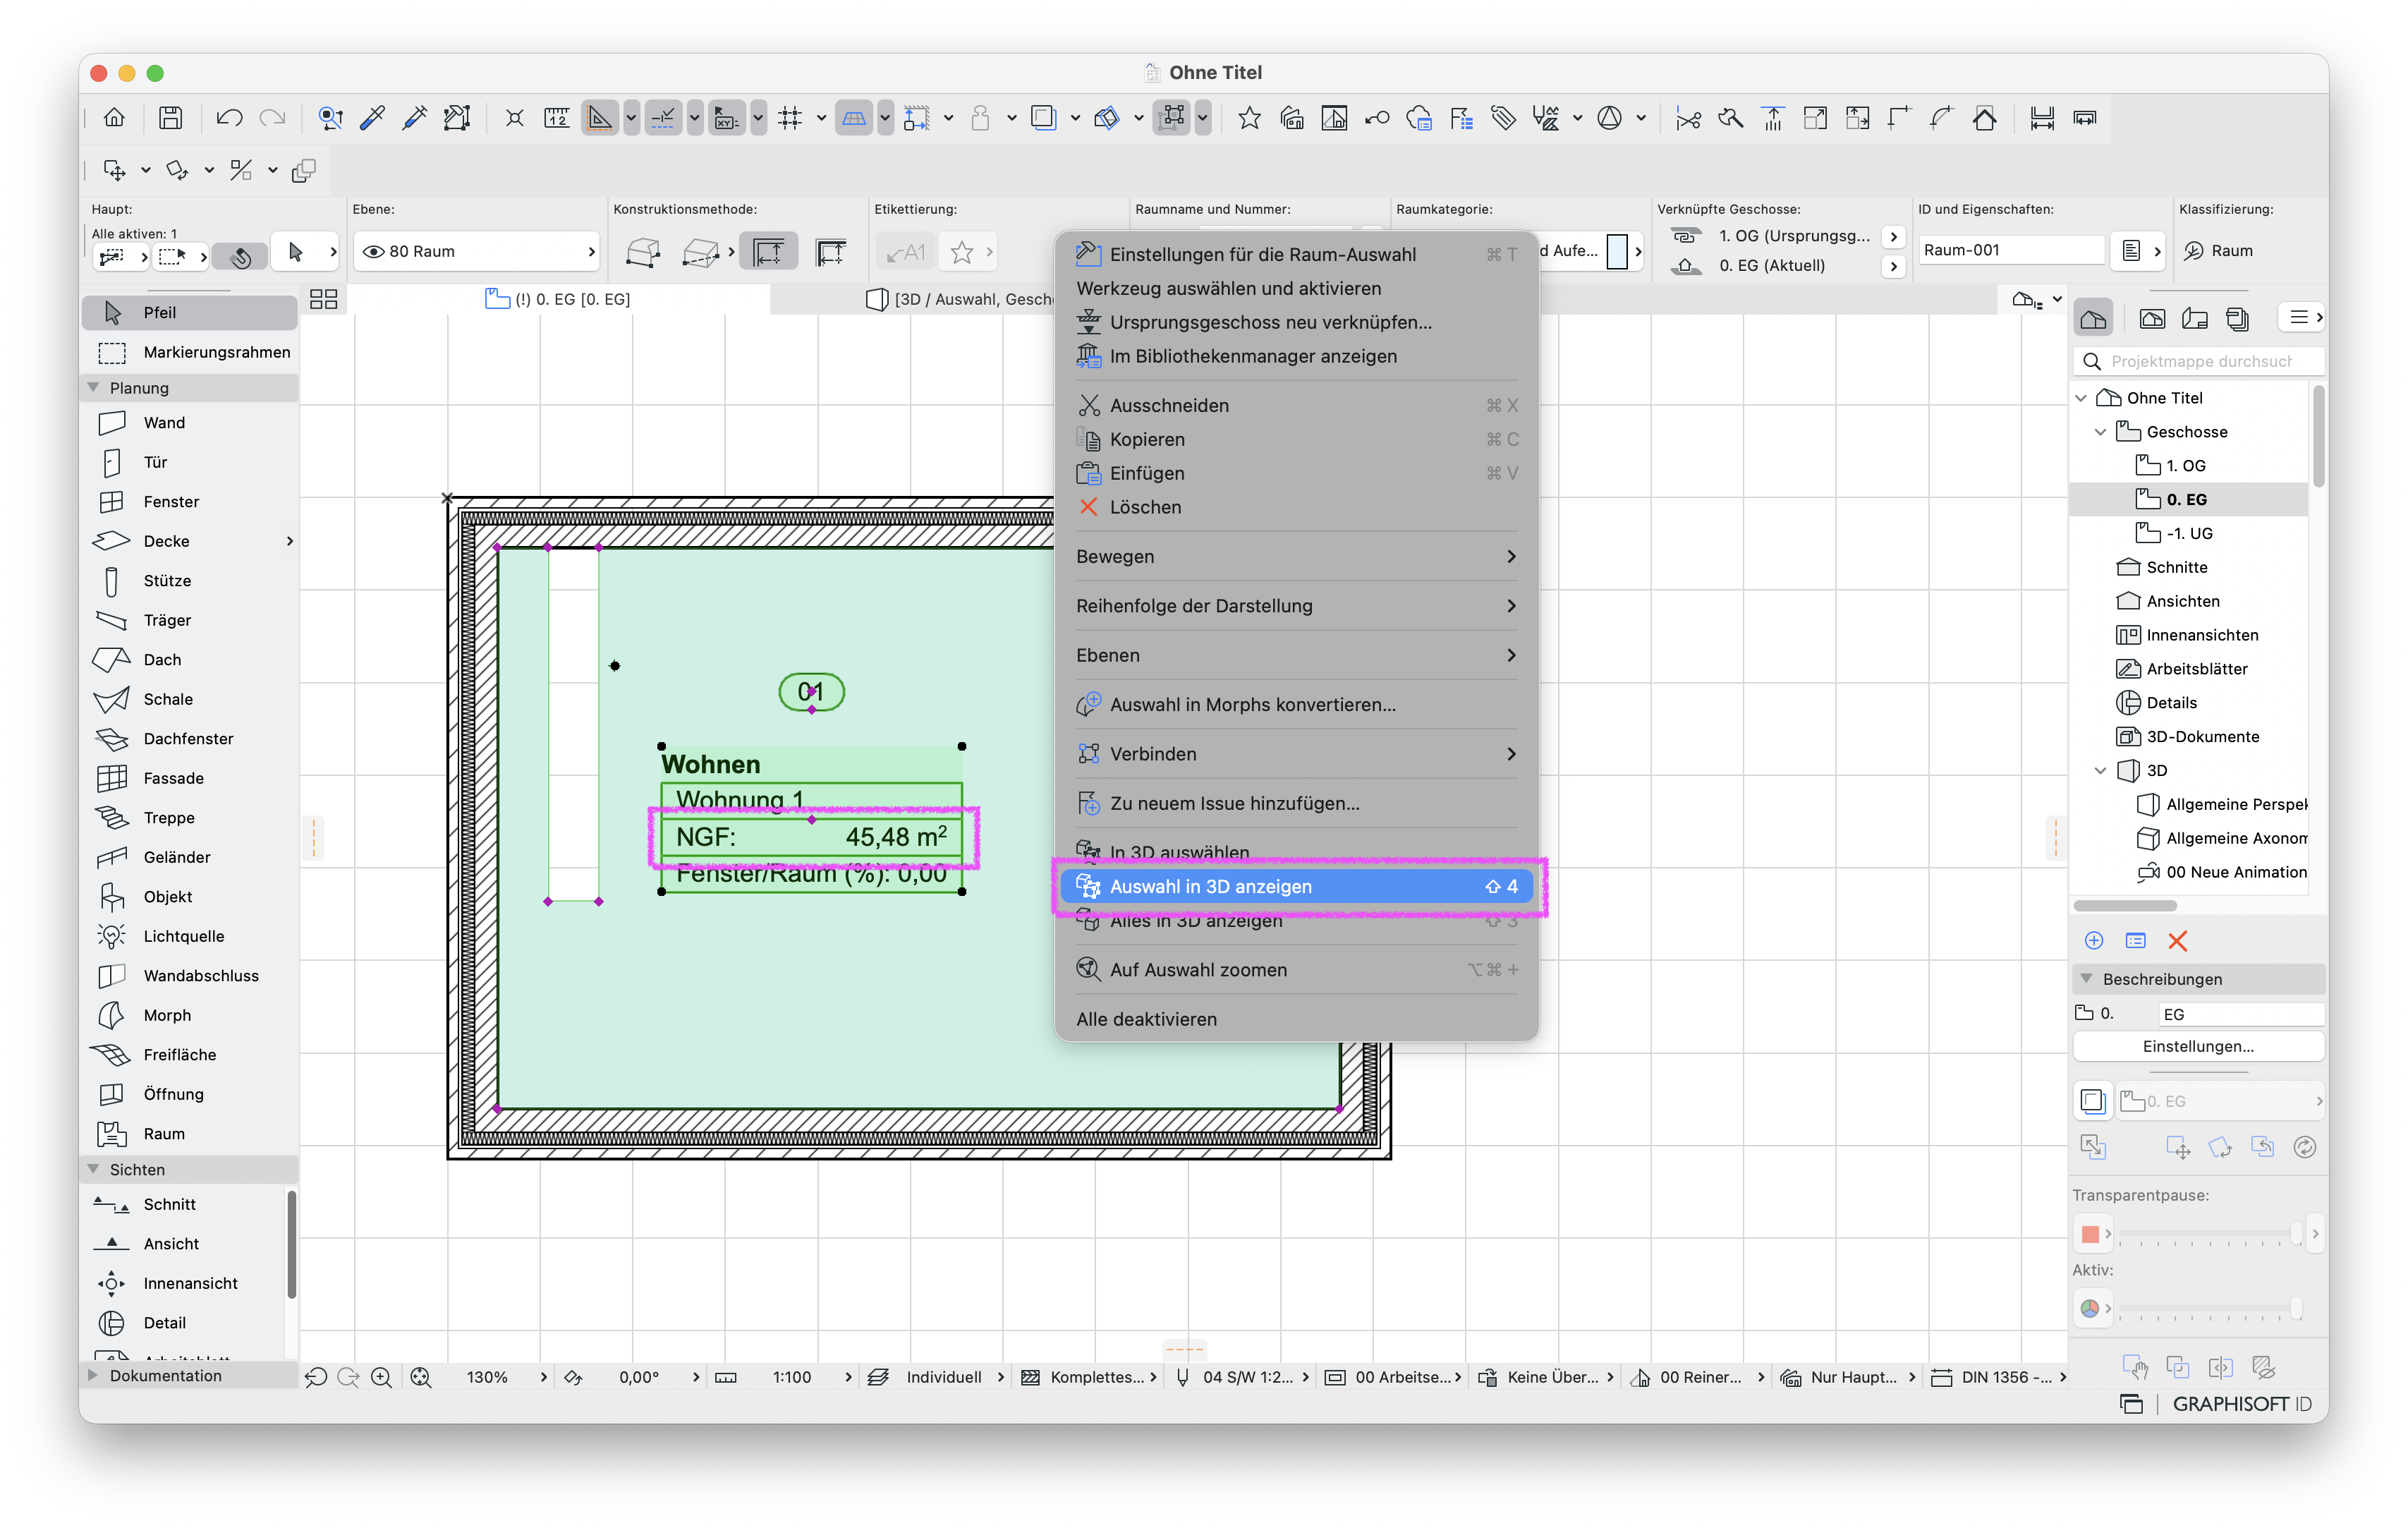Choose Kopieren in context menu
The image size is (2408, 1528).
1297,440
